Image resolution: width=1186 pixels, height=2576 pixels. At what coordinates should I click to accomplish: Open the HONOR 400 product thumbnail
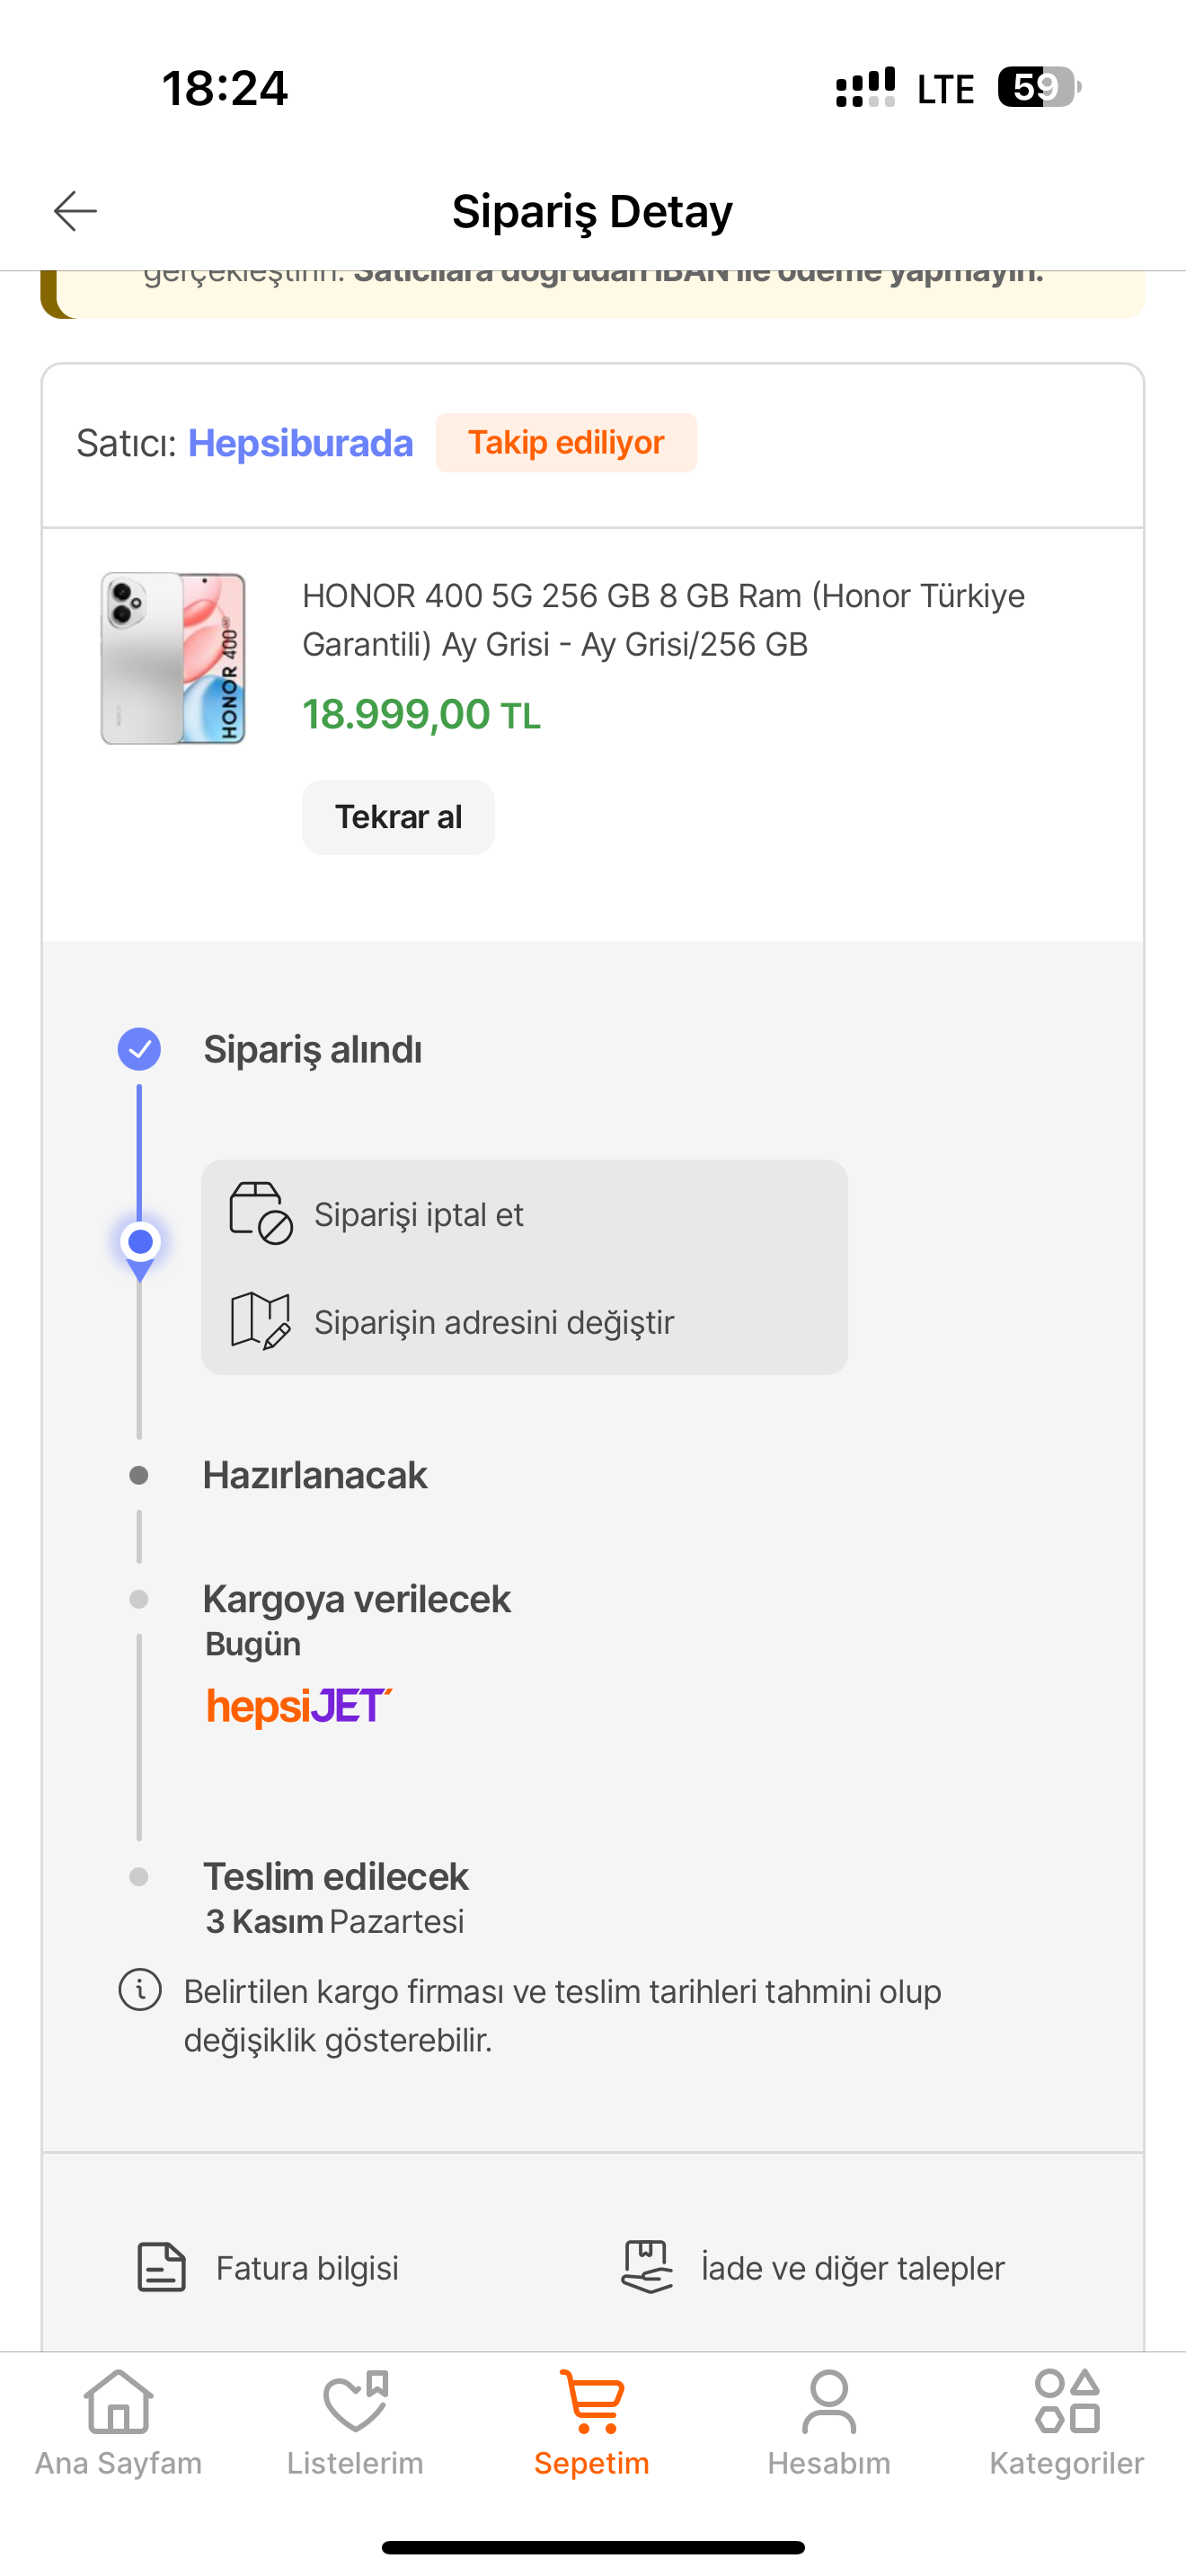point(173,658)
